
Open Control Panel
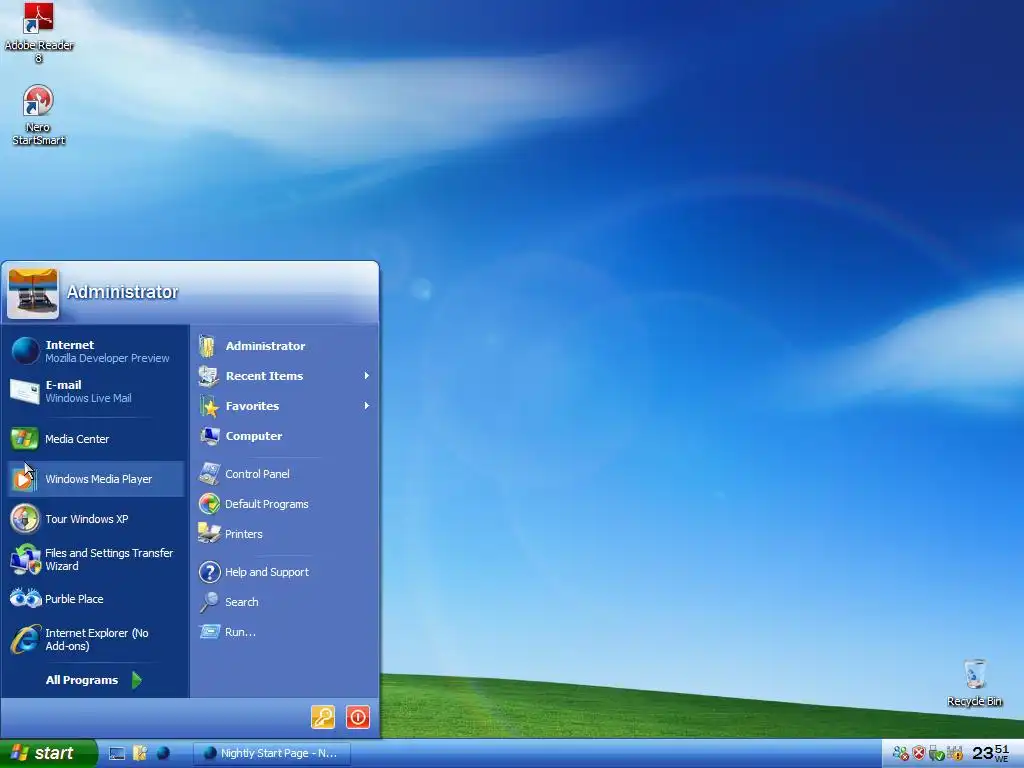point(285,474)
